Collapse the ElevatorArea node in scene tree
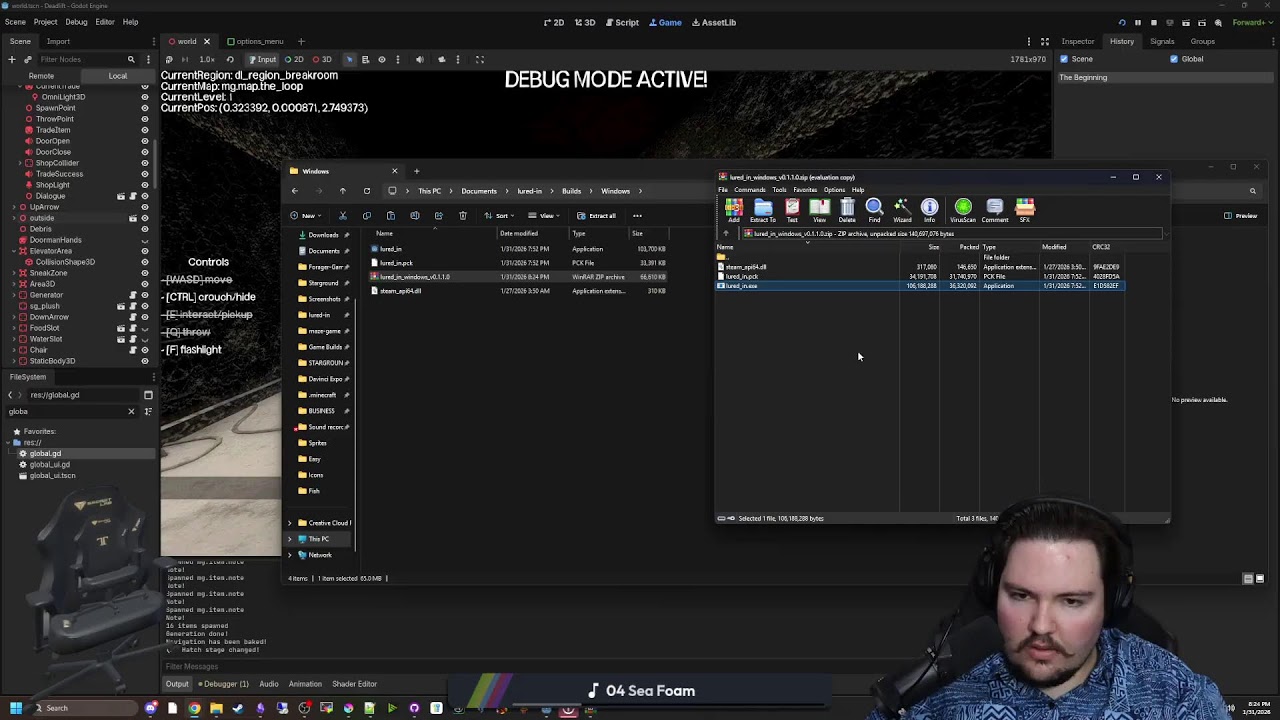Screen dimensions: 1280x720 point(12,251)
